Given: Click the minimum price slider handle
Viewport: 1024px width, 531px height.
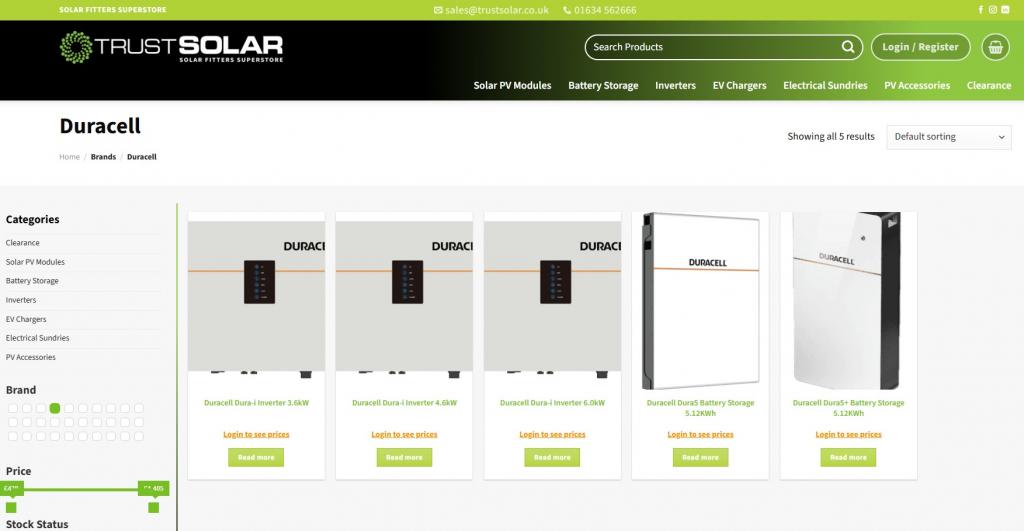Looking at the screenshot, I should tap(11, 507).
